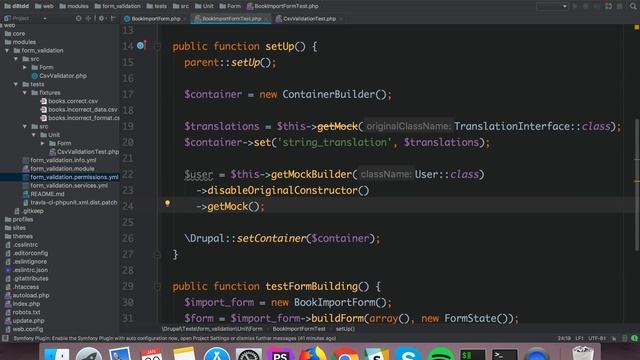Click the tool windows icon in status bar corner
640x360 pixels.
click(5, 338)
